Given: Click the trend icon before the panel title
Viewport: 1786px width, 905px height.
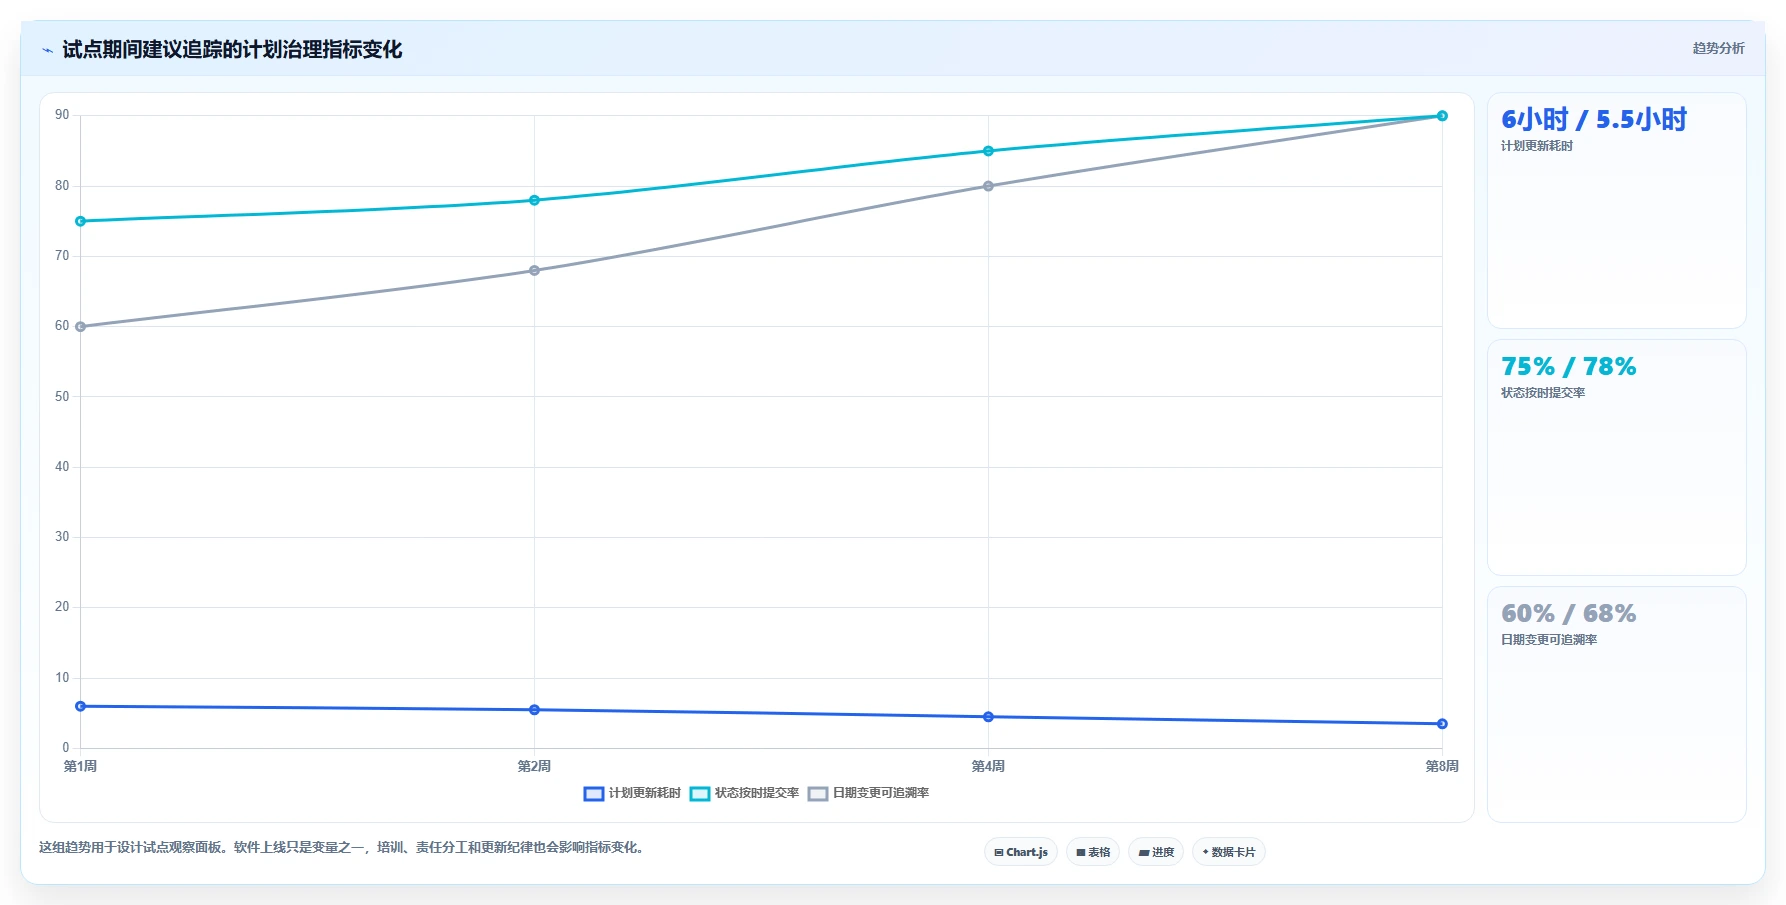Looking at the screenshot, I should tap(47, 50).
